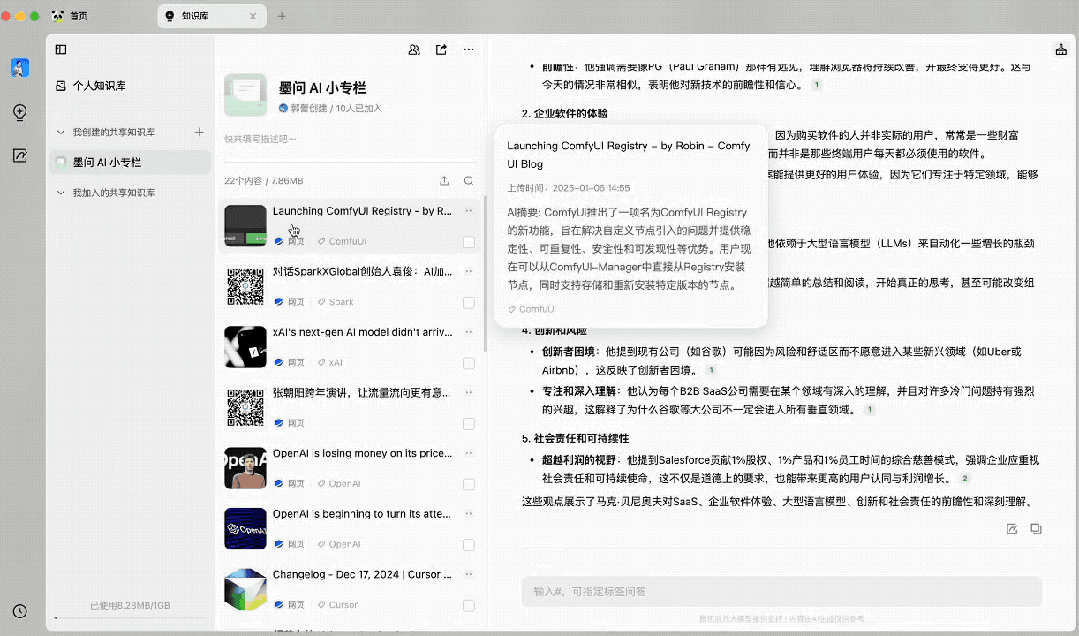Screen dimensions: 1079x636
Task: Open more options for xAI's next-gen AI model item
Action: coord(469,332)
